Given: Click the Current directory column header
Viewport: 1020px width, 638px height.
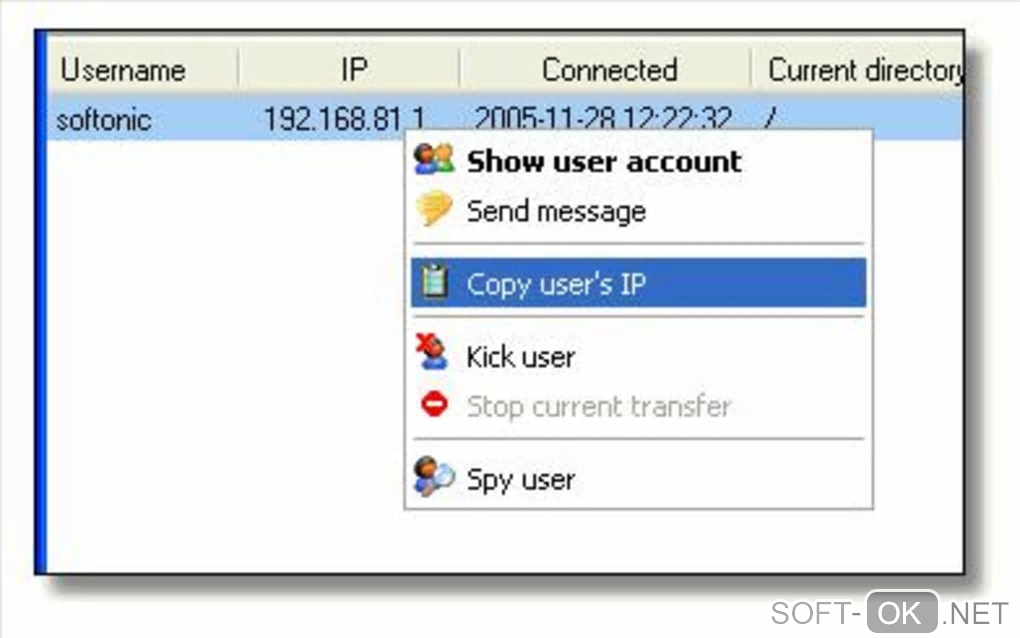Looking at the screenshot, I should coord(857,69).
